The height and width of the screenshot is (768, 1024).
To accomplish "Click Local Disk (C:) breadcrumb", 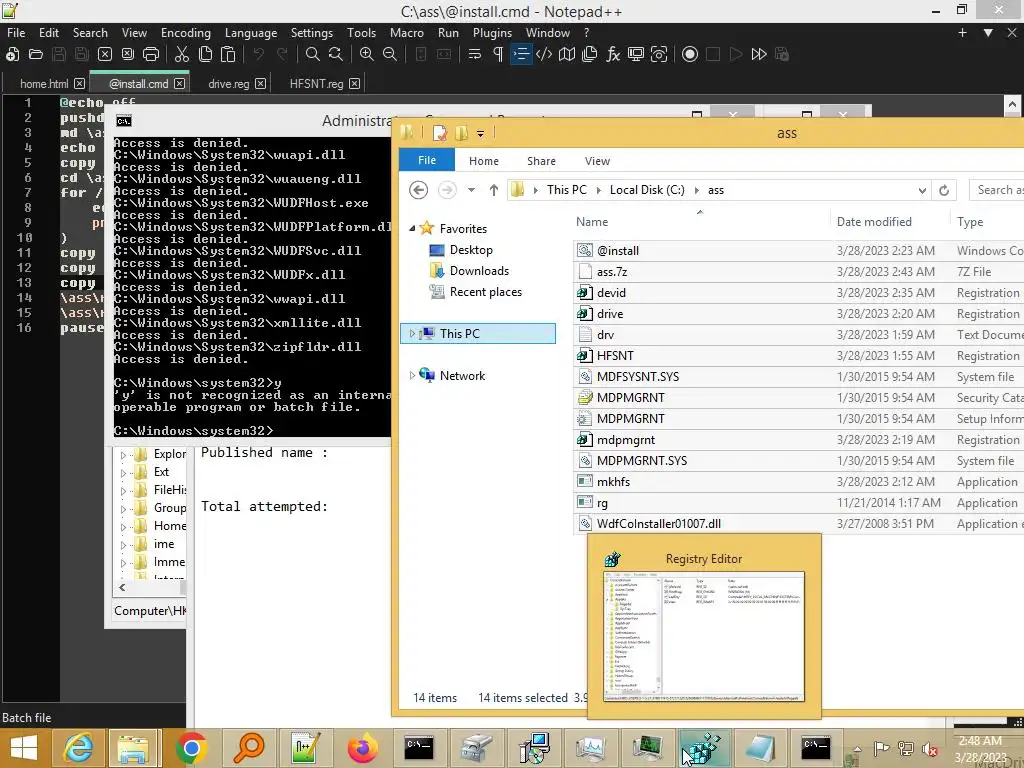I will [647, 190].
